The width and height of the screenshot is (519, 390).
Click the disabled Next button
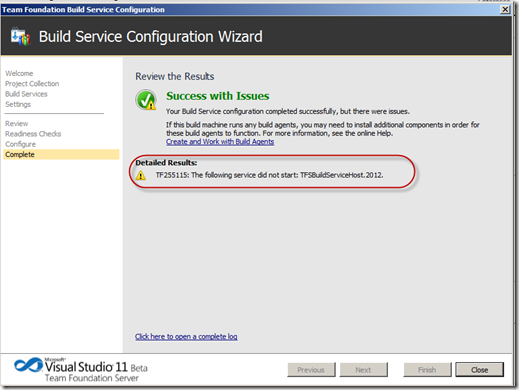tap(363, 370)
